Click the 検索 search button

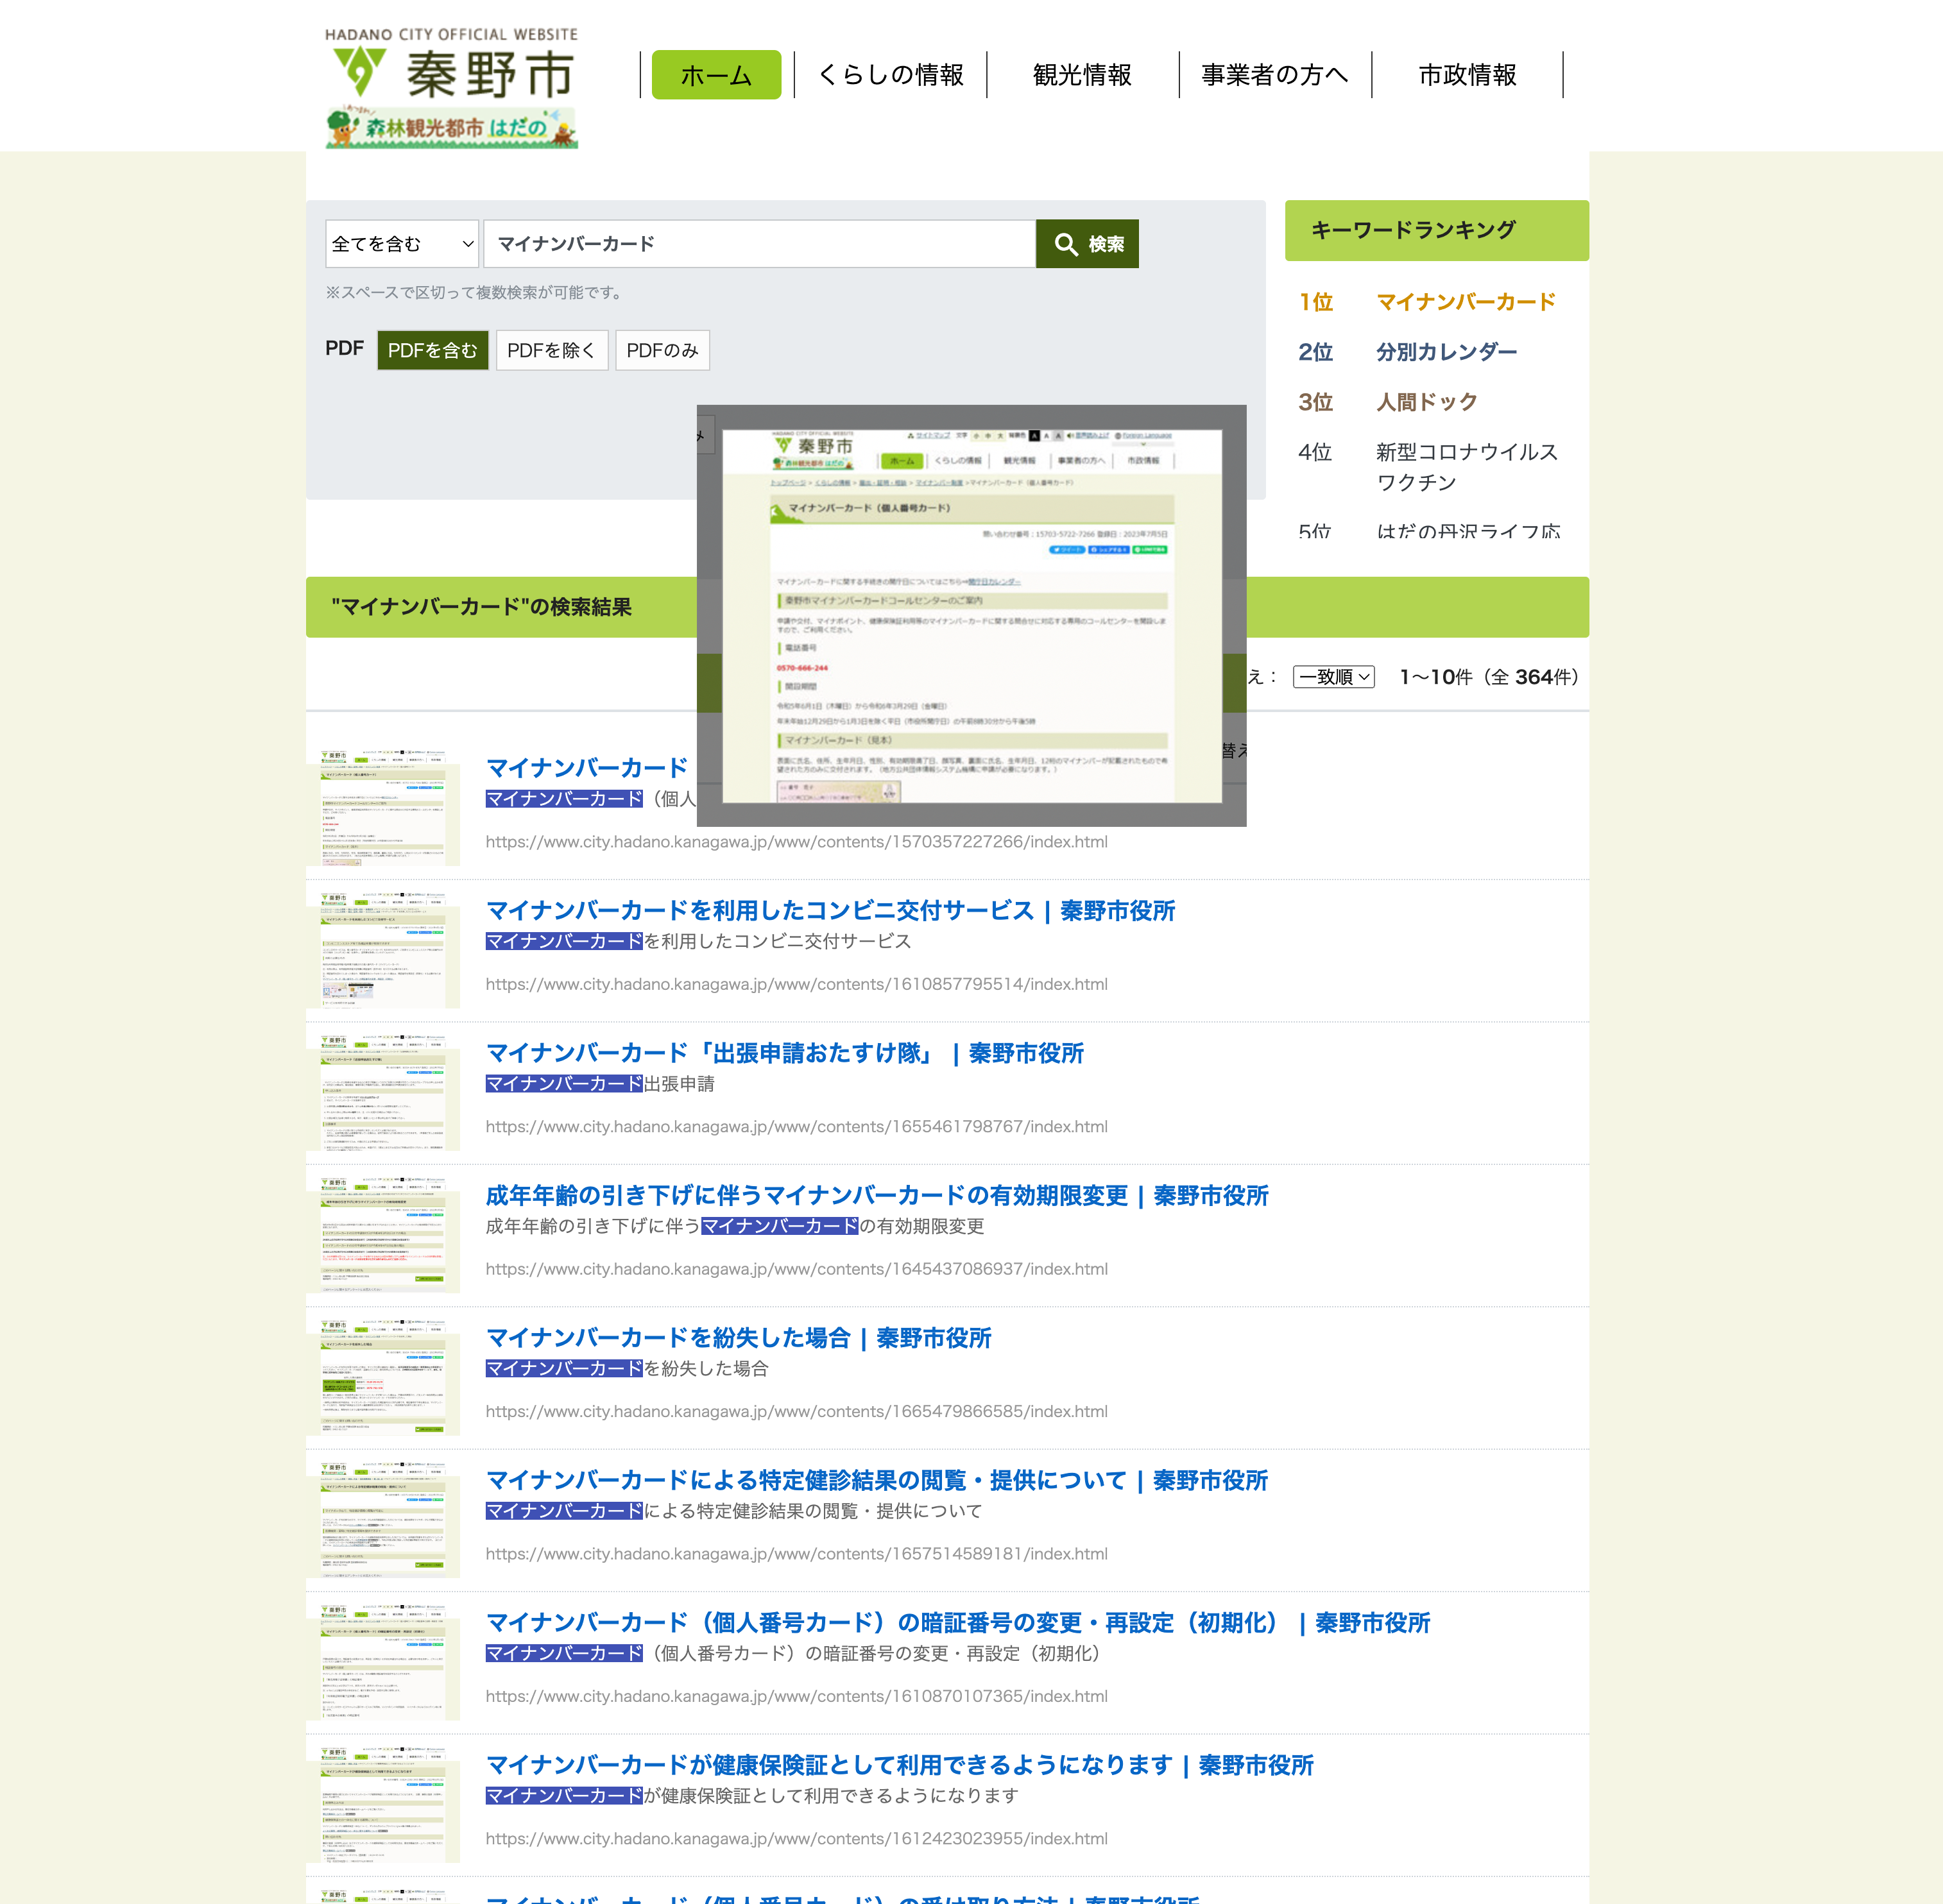tap(1087, 244)
